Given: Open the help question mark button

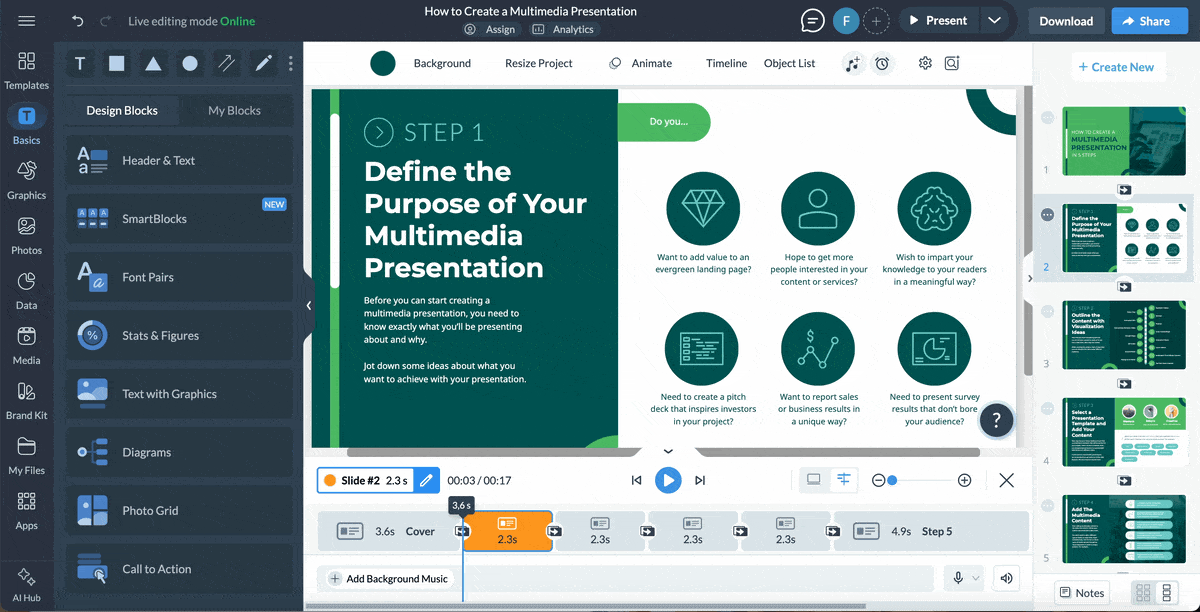Looking at the screenshot, I should coord(996,421).
